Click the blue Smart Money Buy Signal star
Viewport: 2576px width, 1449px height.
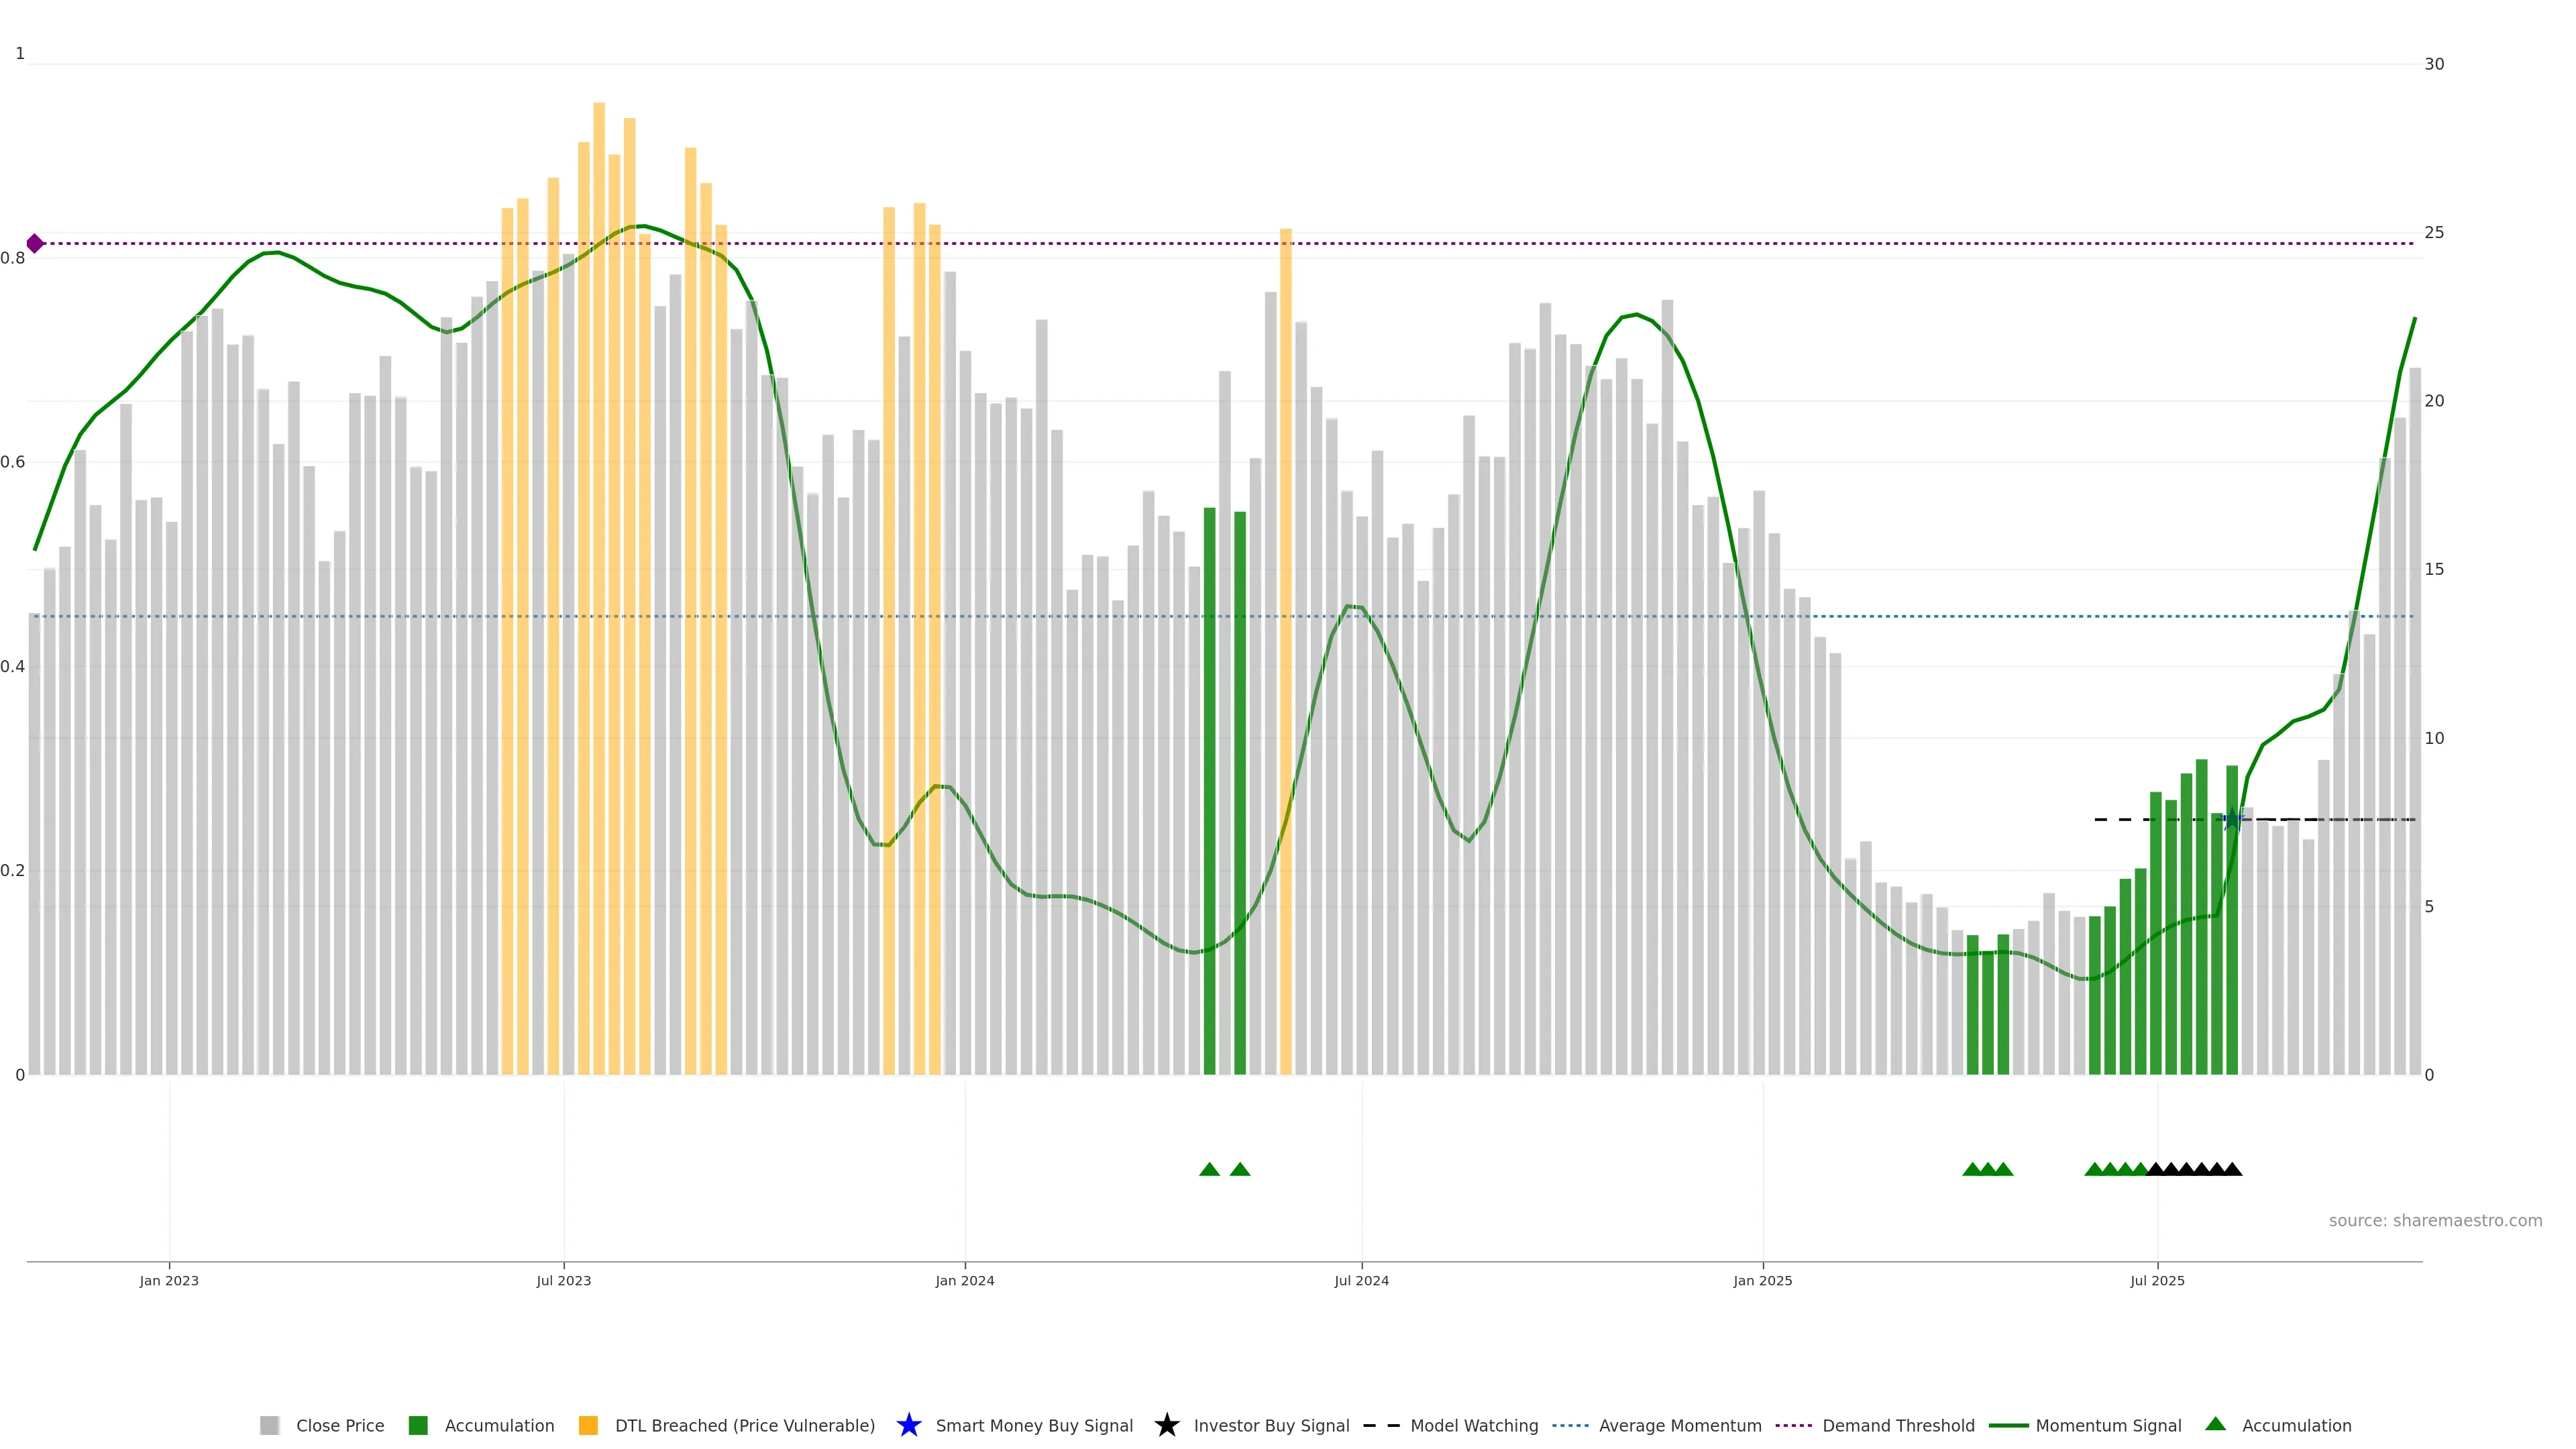(908, 1425)
